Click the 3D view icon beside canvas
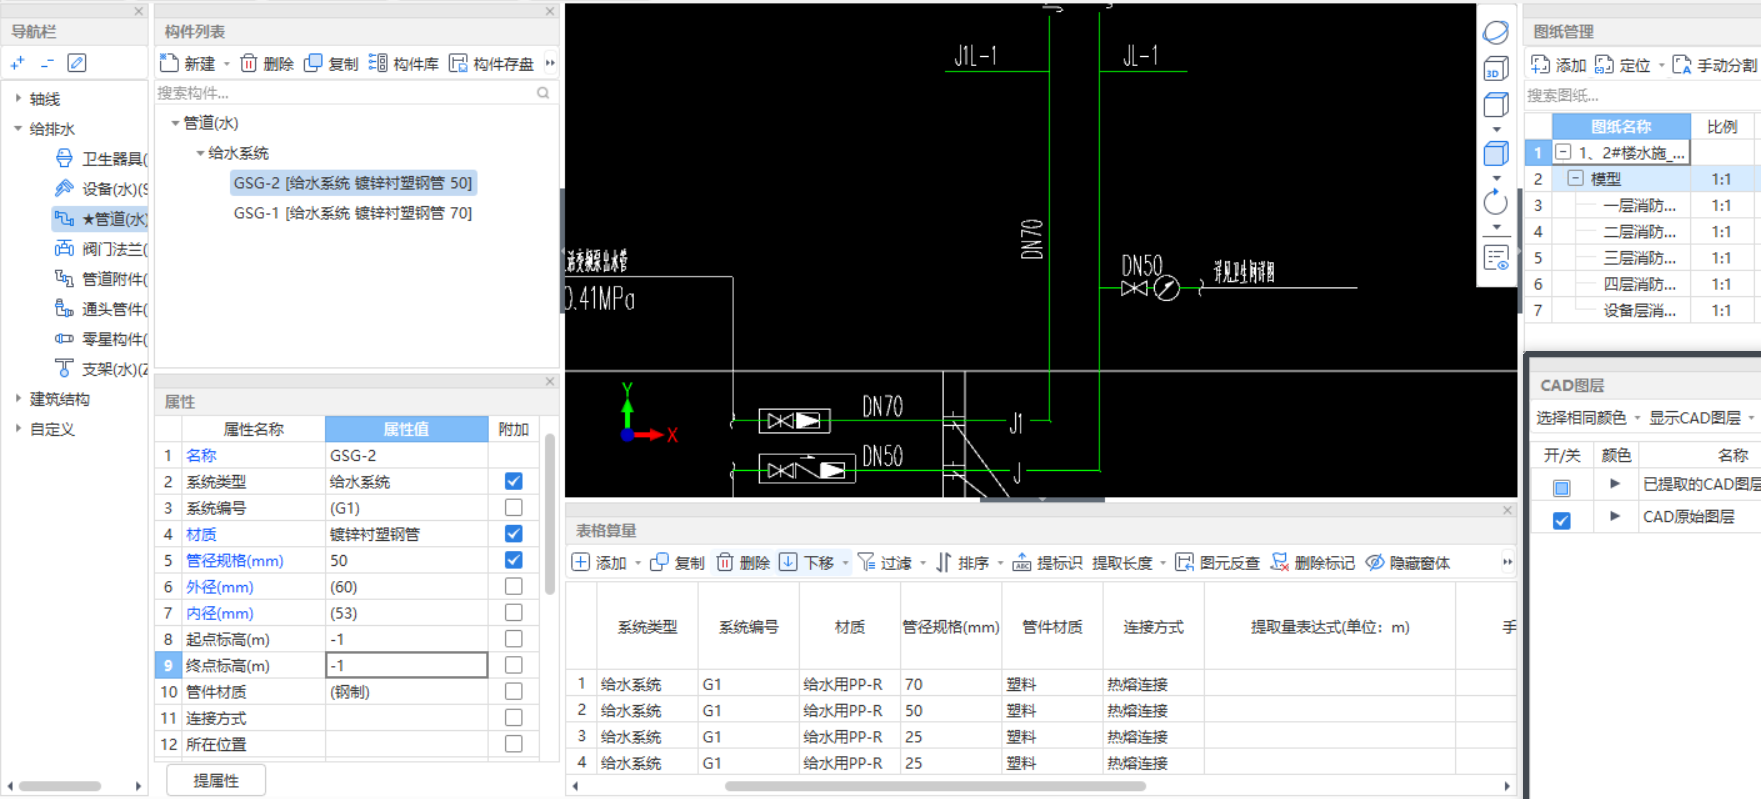The width and height of the screenshot is (1761, 799). (1496, 68)
